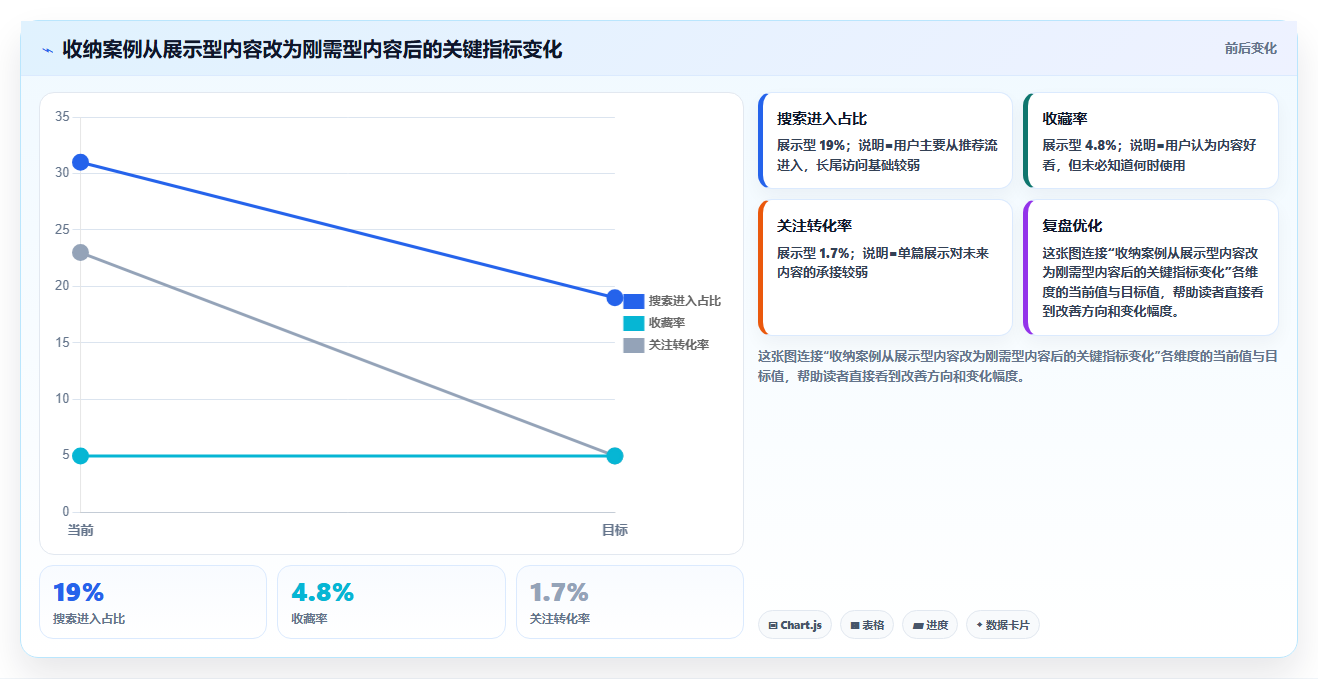Select the cyan data point at 当前
This screenshot has height=679, width=1318.
tap(81, 456)
